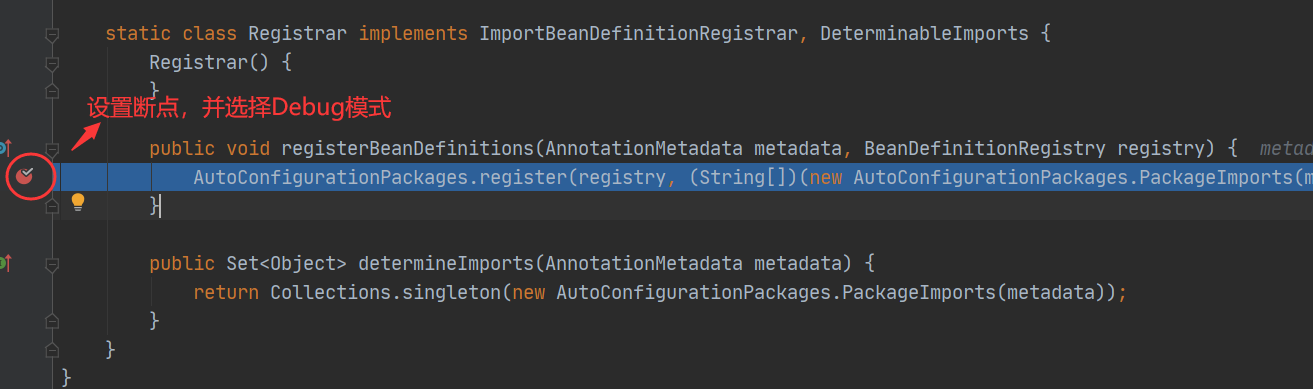
Task: Collapse the registerBeanDefinitions method fold marker
Action: tap(52, 149)
